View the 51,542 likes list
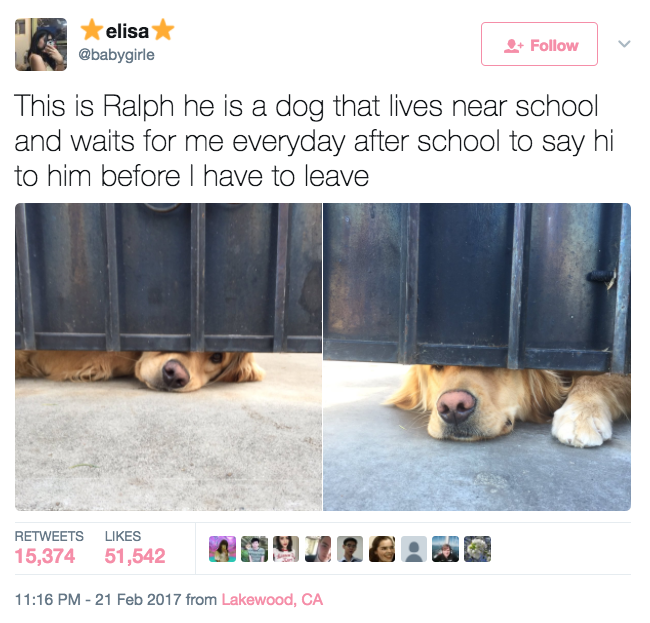The height and width of the screenshot is (623, 650). [x=135, y=548]
